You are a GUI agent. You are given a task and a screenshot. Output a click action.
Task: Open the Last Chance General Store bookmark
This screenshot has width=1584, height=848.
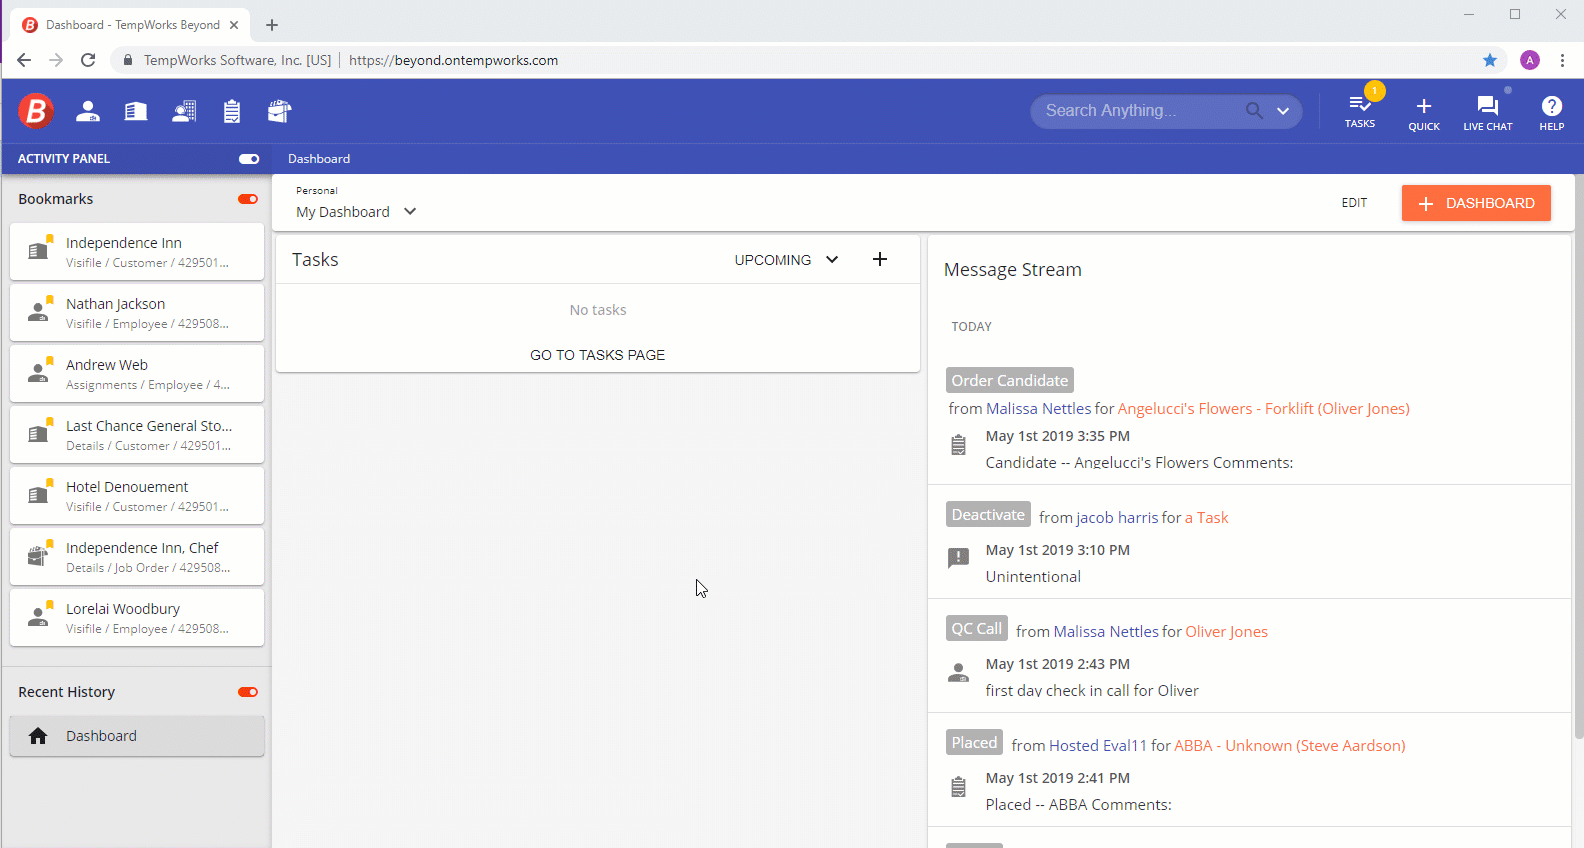pos(137,435)
